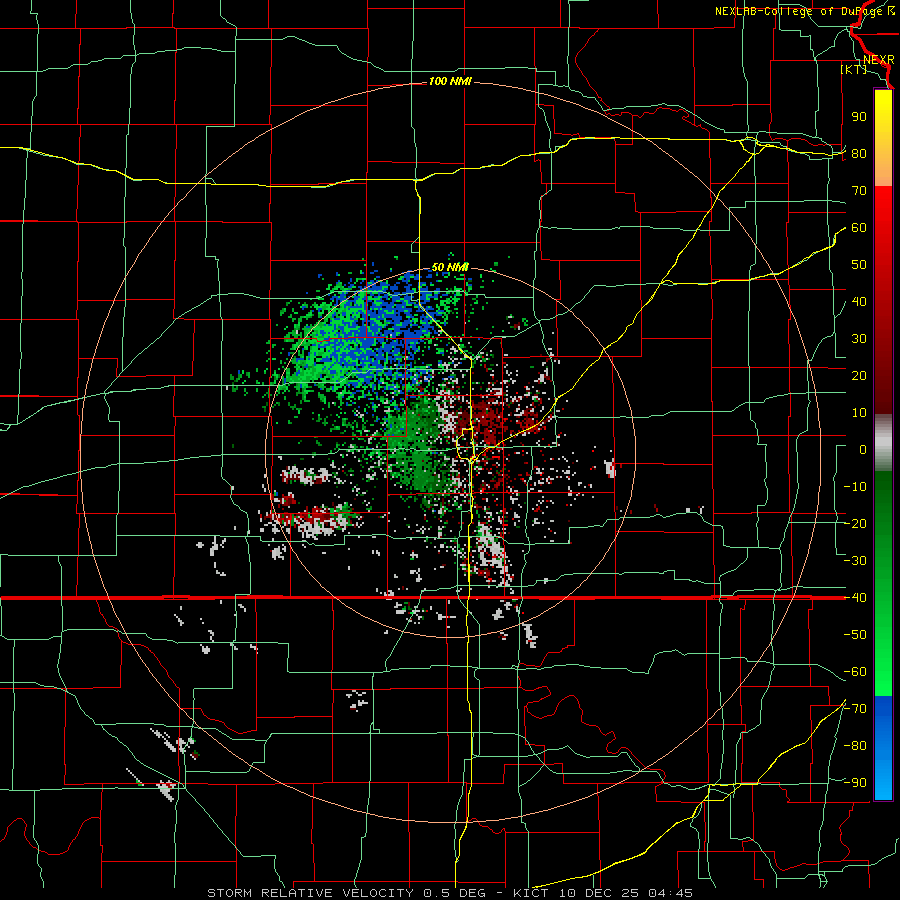Click the "10 DEC 25" date text

(x=599, y=893)
